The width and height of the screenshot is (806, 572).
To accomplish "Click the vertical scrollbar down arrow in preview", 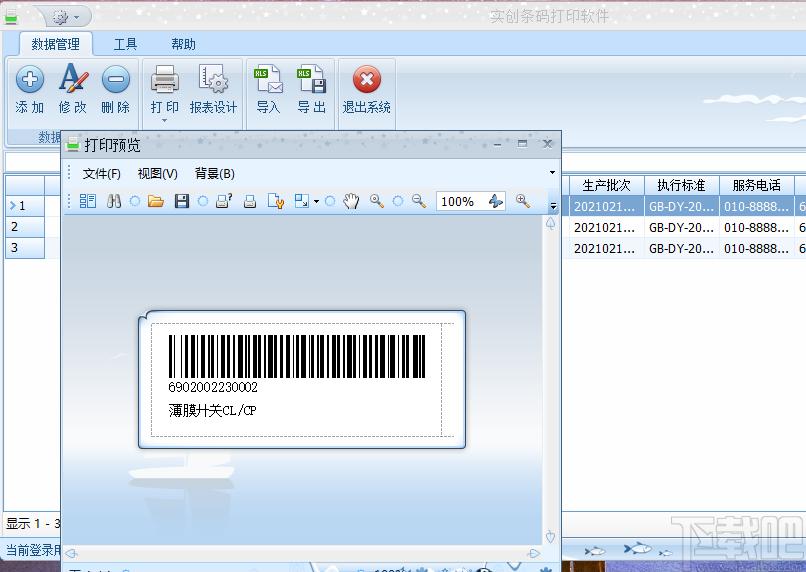I will [x=550, y=537].
